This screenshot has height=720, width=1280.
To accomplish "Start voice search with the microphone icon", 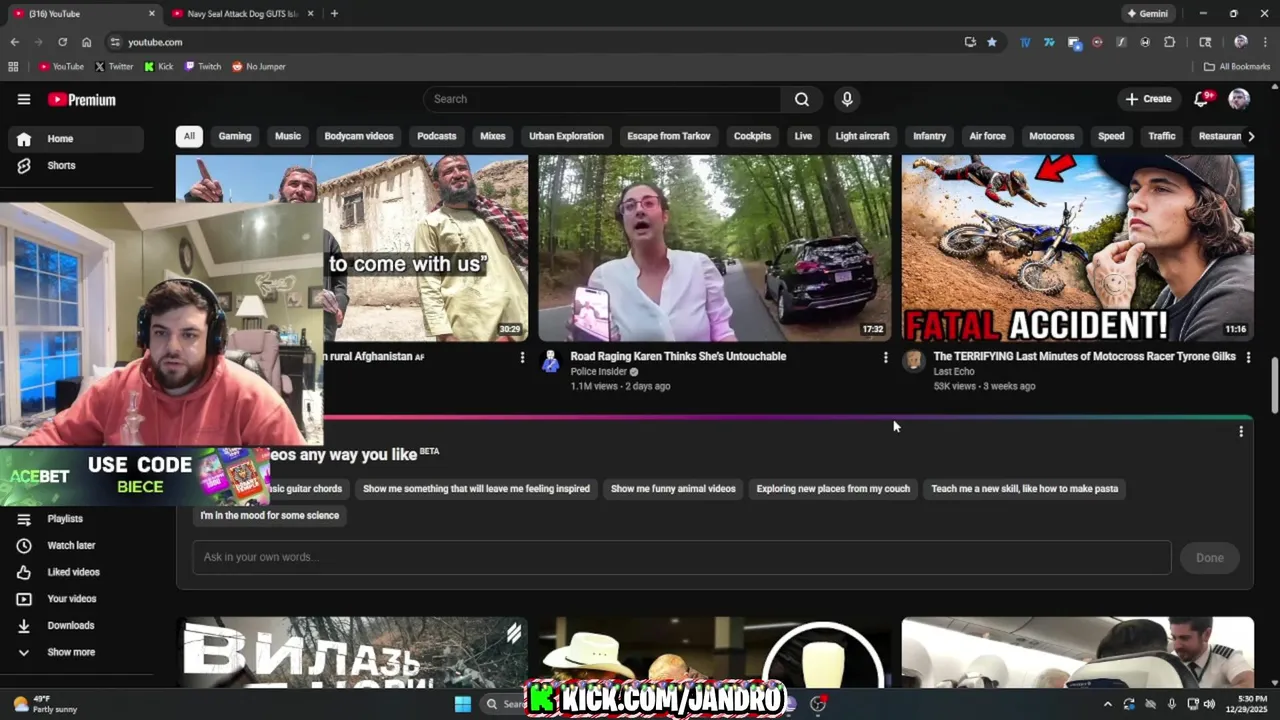I will coord(847,99).
